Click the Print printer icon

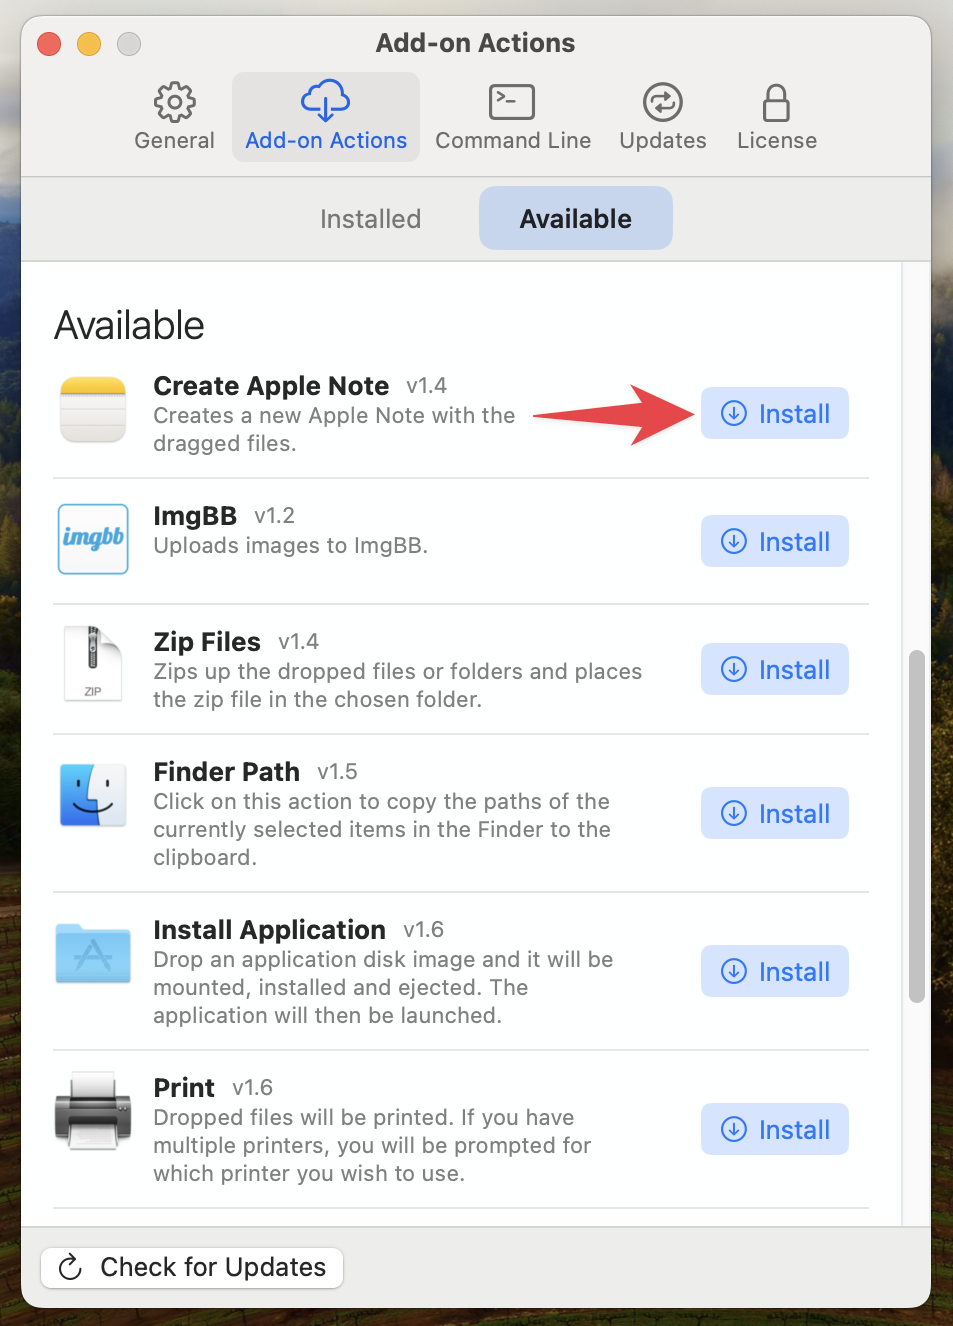[x=93, y=1110]
